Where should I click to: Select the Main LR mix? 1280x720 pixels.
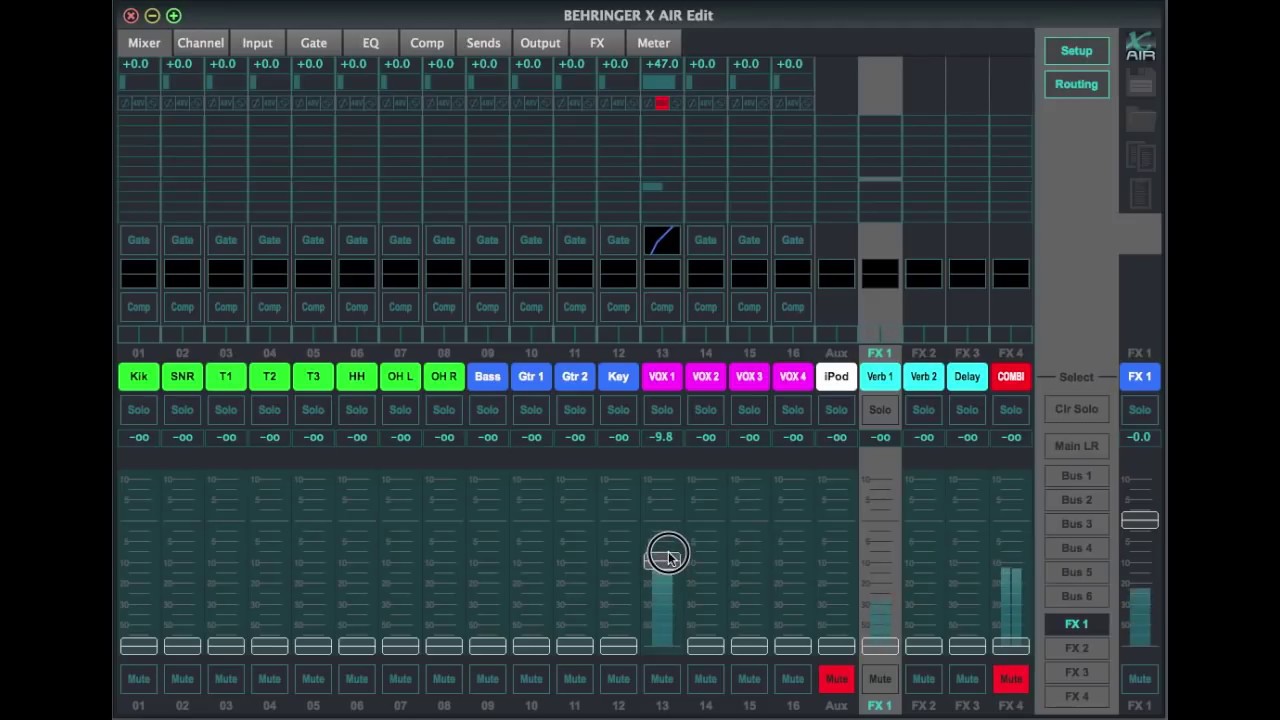tap(1077, 446)
